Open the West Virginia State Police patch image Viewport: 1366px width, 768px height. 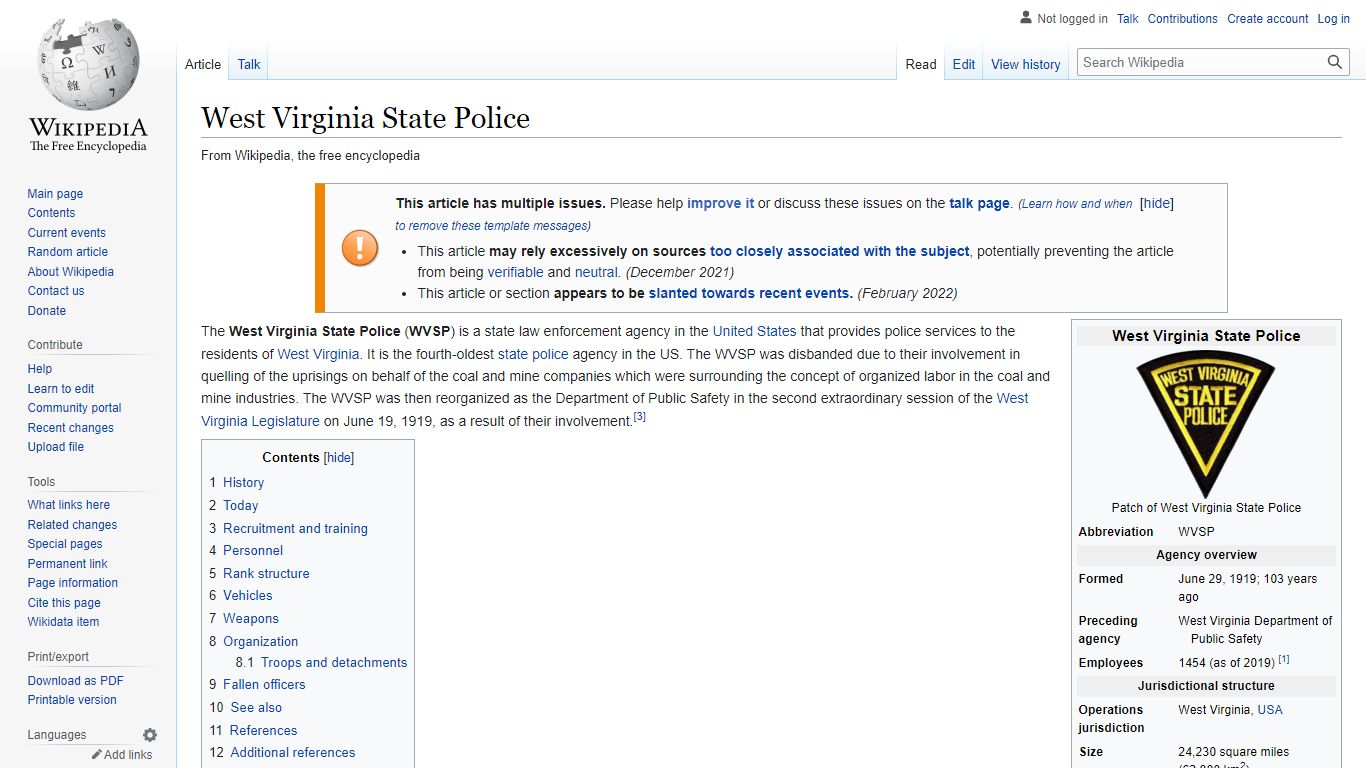click(1206, 424)
